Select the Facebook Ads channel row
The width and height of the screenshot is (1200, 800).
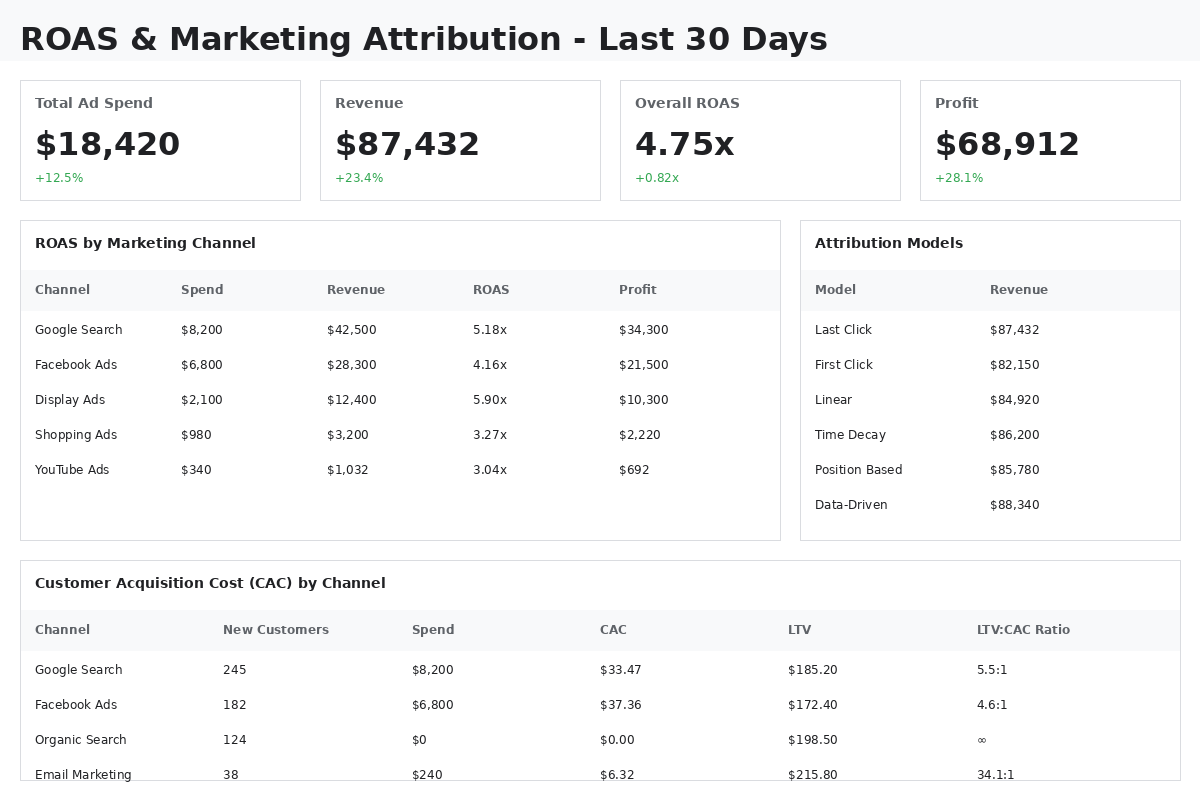400,365
